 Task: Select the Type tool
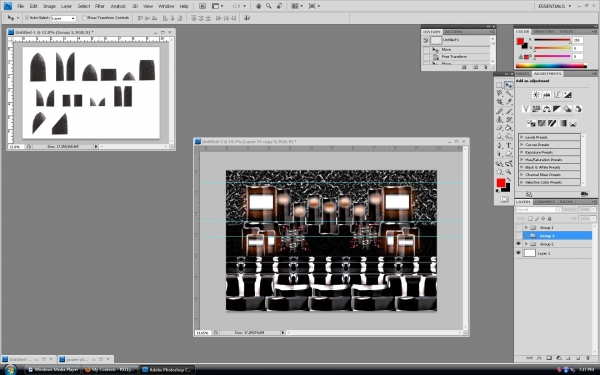point(509,145)
